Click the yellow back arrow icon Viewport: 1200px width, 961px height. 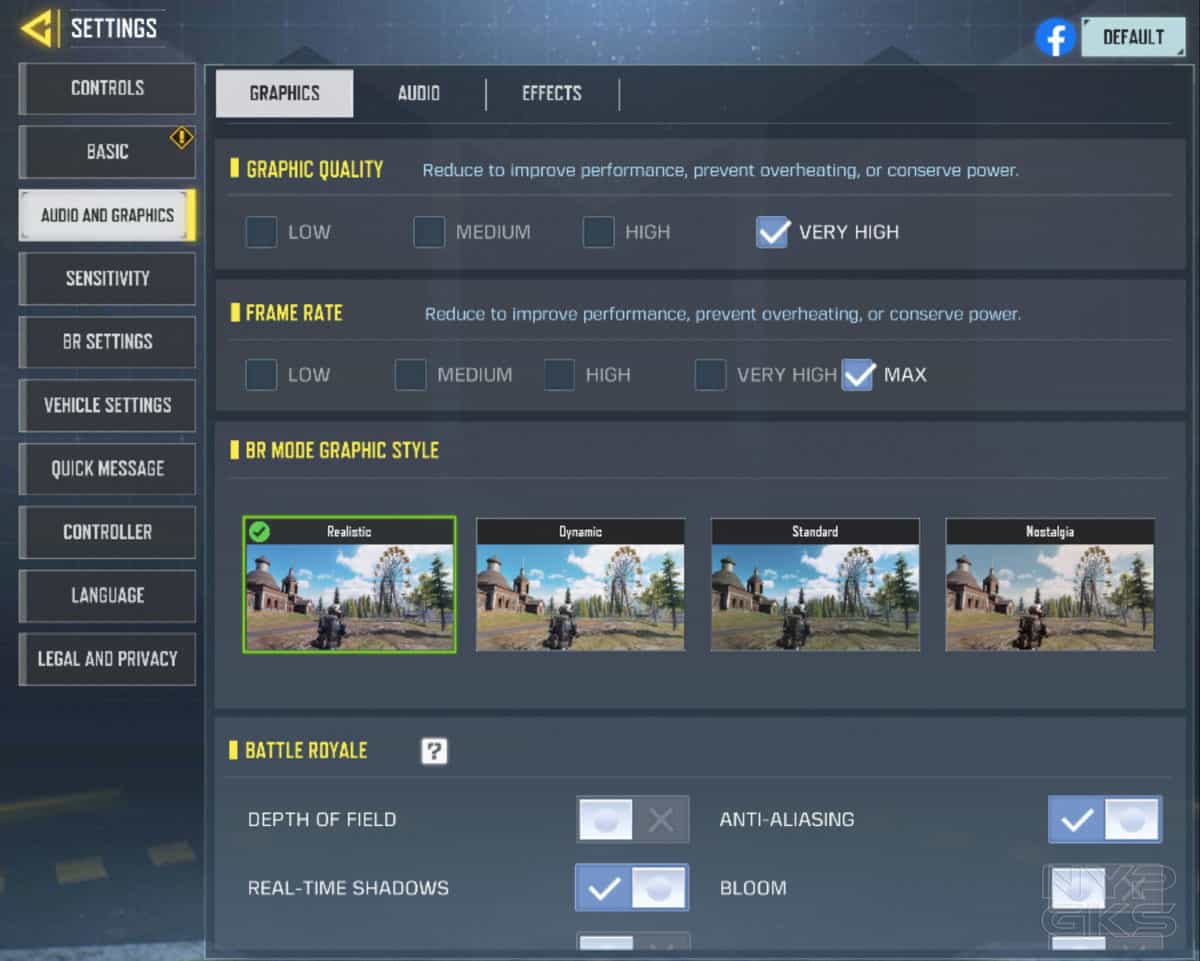point(38,29)
